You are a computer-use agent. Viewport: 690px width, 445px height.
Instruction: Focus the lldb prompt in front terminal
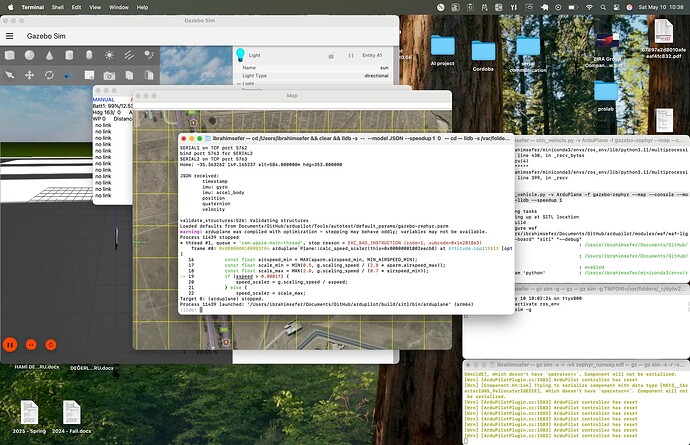coord(201,309)
